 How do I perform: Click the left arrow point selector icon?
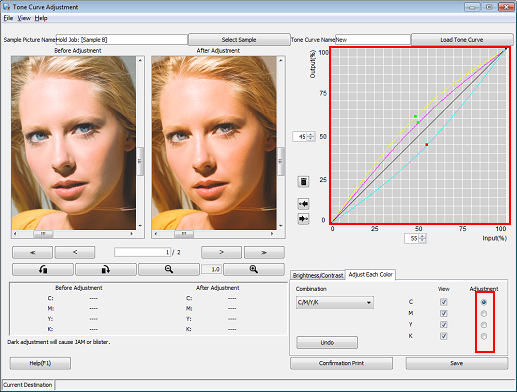(x=303, y=204)
